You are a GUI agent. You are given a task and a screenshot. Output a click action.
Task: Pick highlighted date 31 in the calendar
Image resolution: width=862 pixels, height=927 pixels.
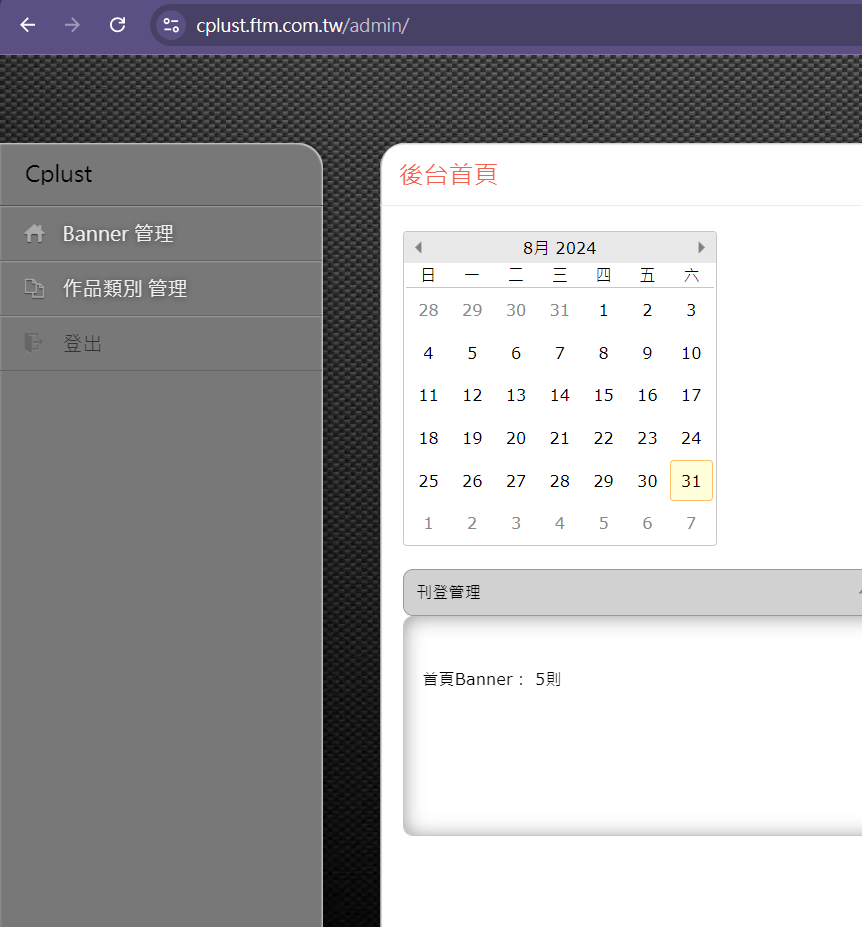[691, 481]
